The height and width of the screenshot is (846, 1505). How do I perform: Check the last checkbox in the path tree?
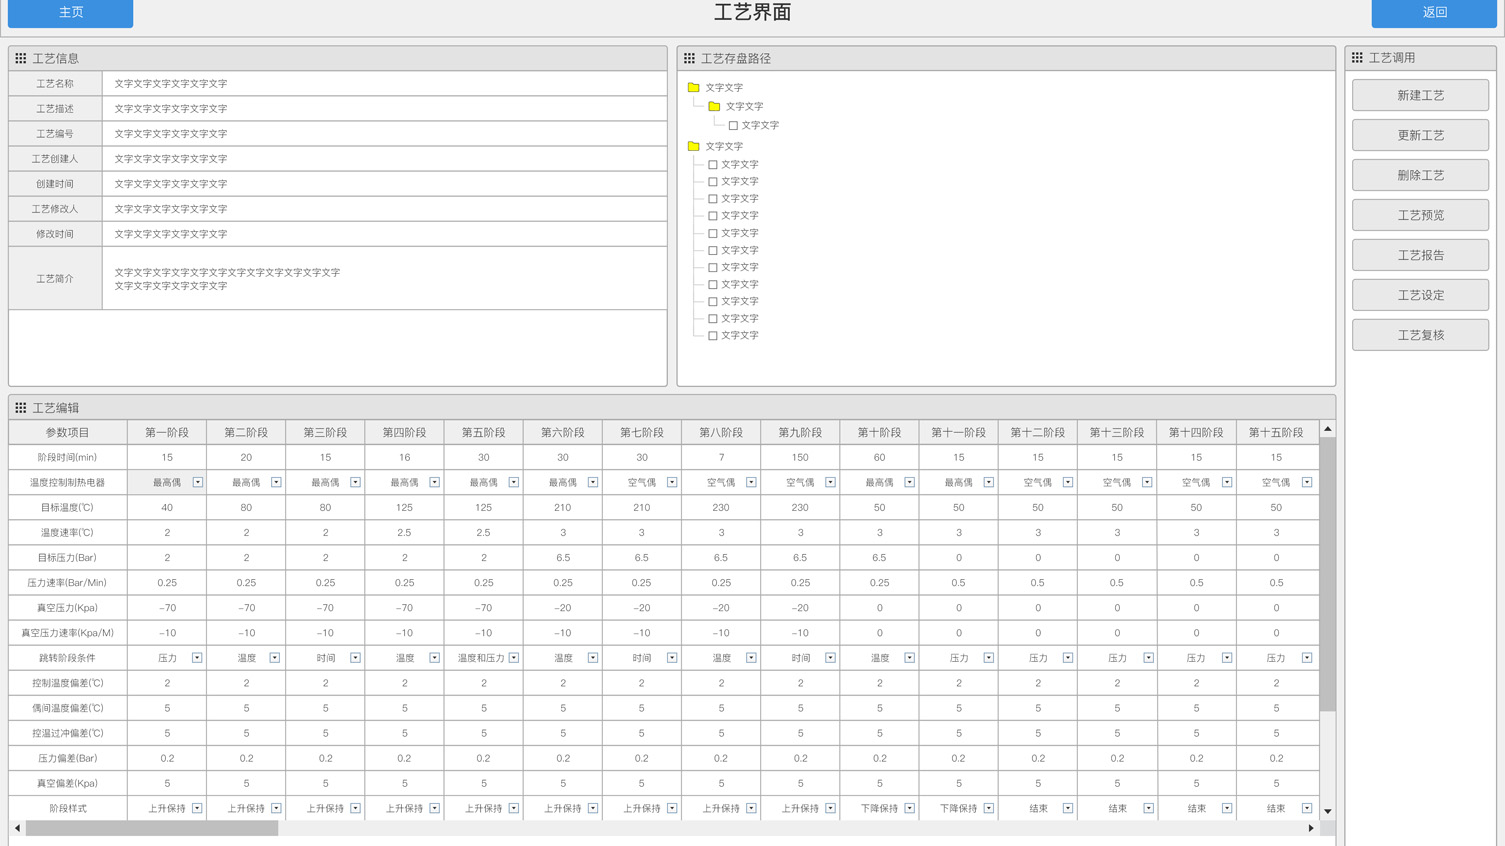coord(713,336)
